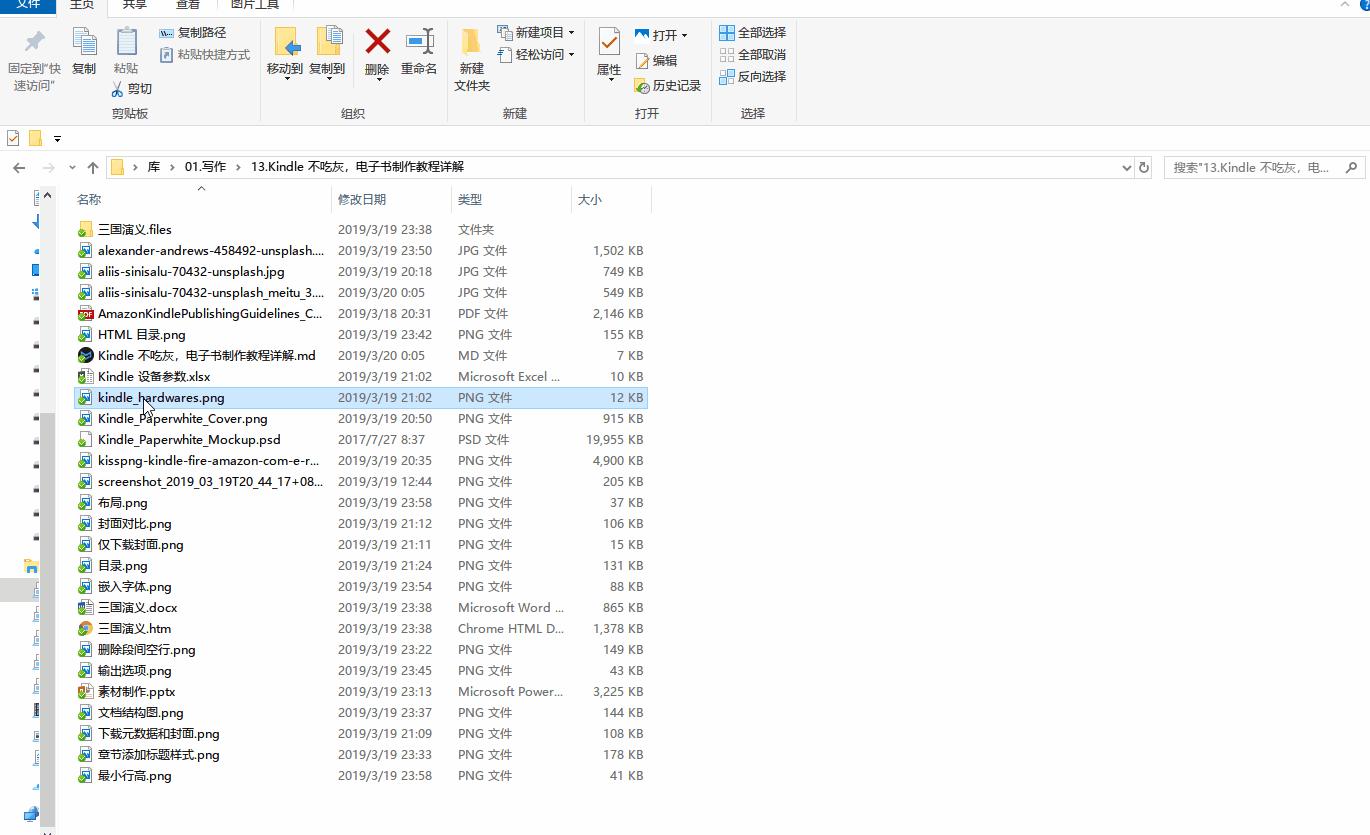This screenshot has height=835, width=1370.
Task: Select the file named 章节添加标题样式.png
Action: point(159,755)
